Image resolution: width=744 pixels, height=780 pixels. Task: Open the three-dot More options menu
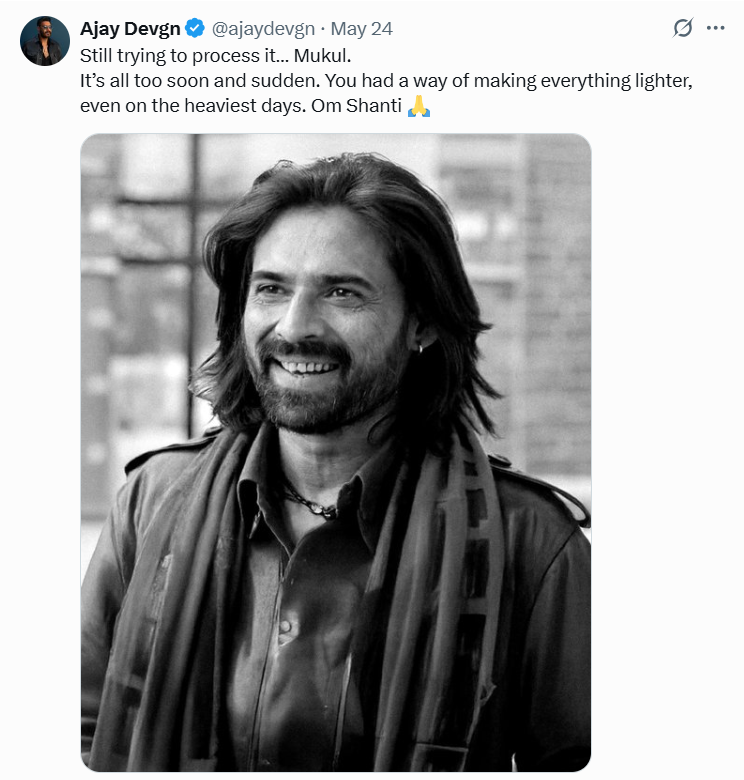(715, 28)
